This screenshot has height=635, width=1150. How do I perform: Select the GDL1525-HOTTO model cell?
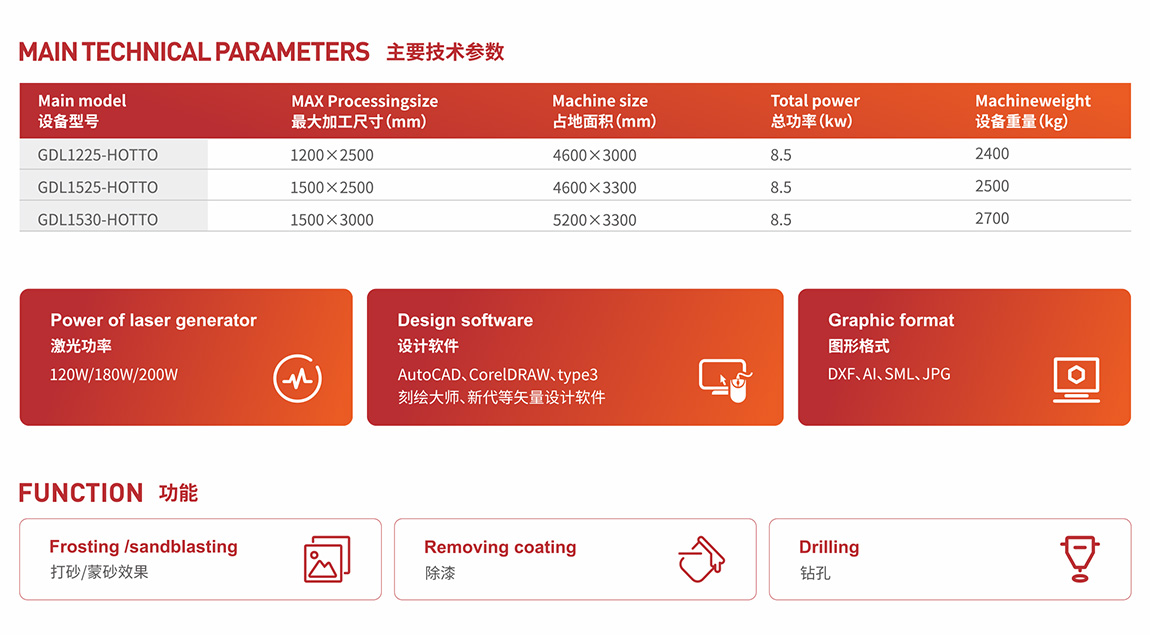[x=98, y=187]
